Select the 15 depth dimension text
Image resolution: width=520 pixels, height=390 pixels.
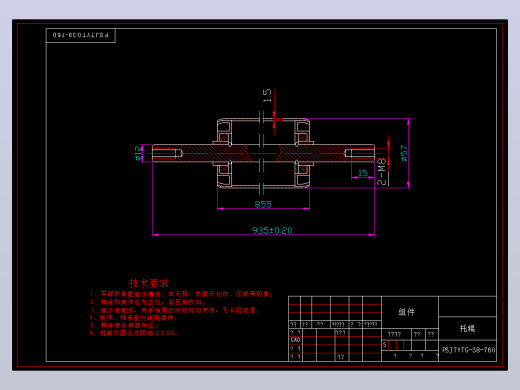pos(363,173)
